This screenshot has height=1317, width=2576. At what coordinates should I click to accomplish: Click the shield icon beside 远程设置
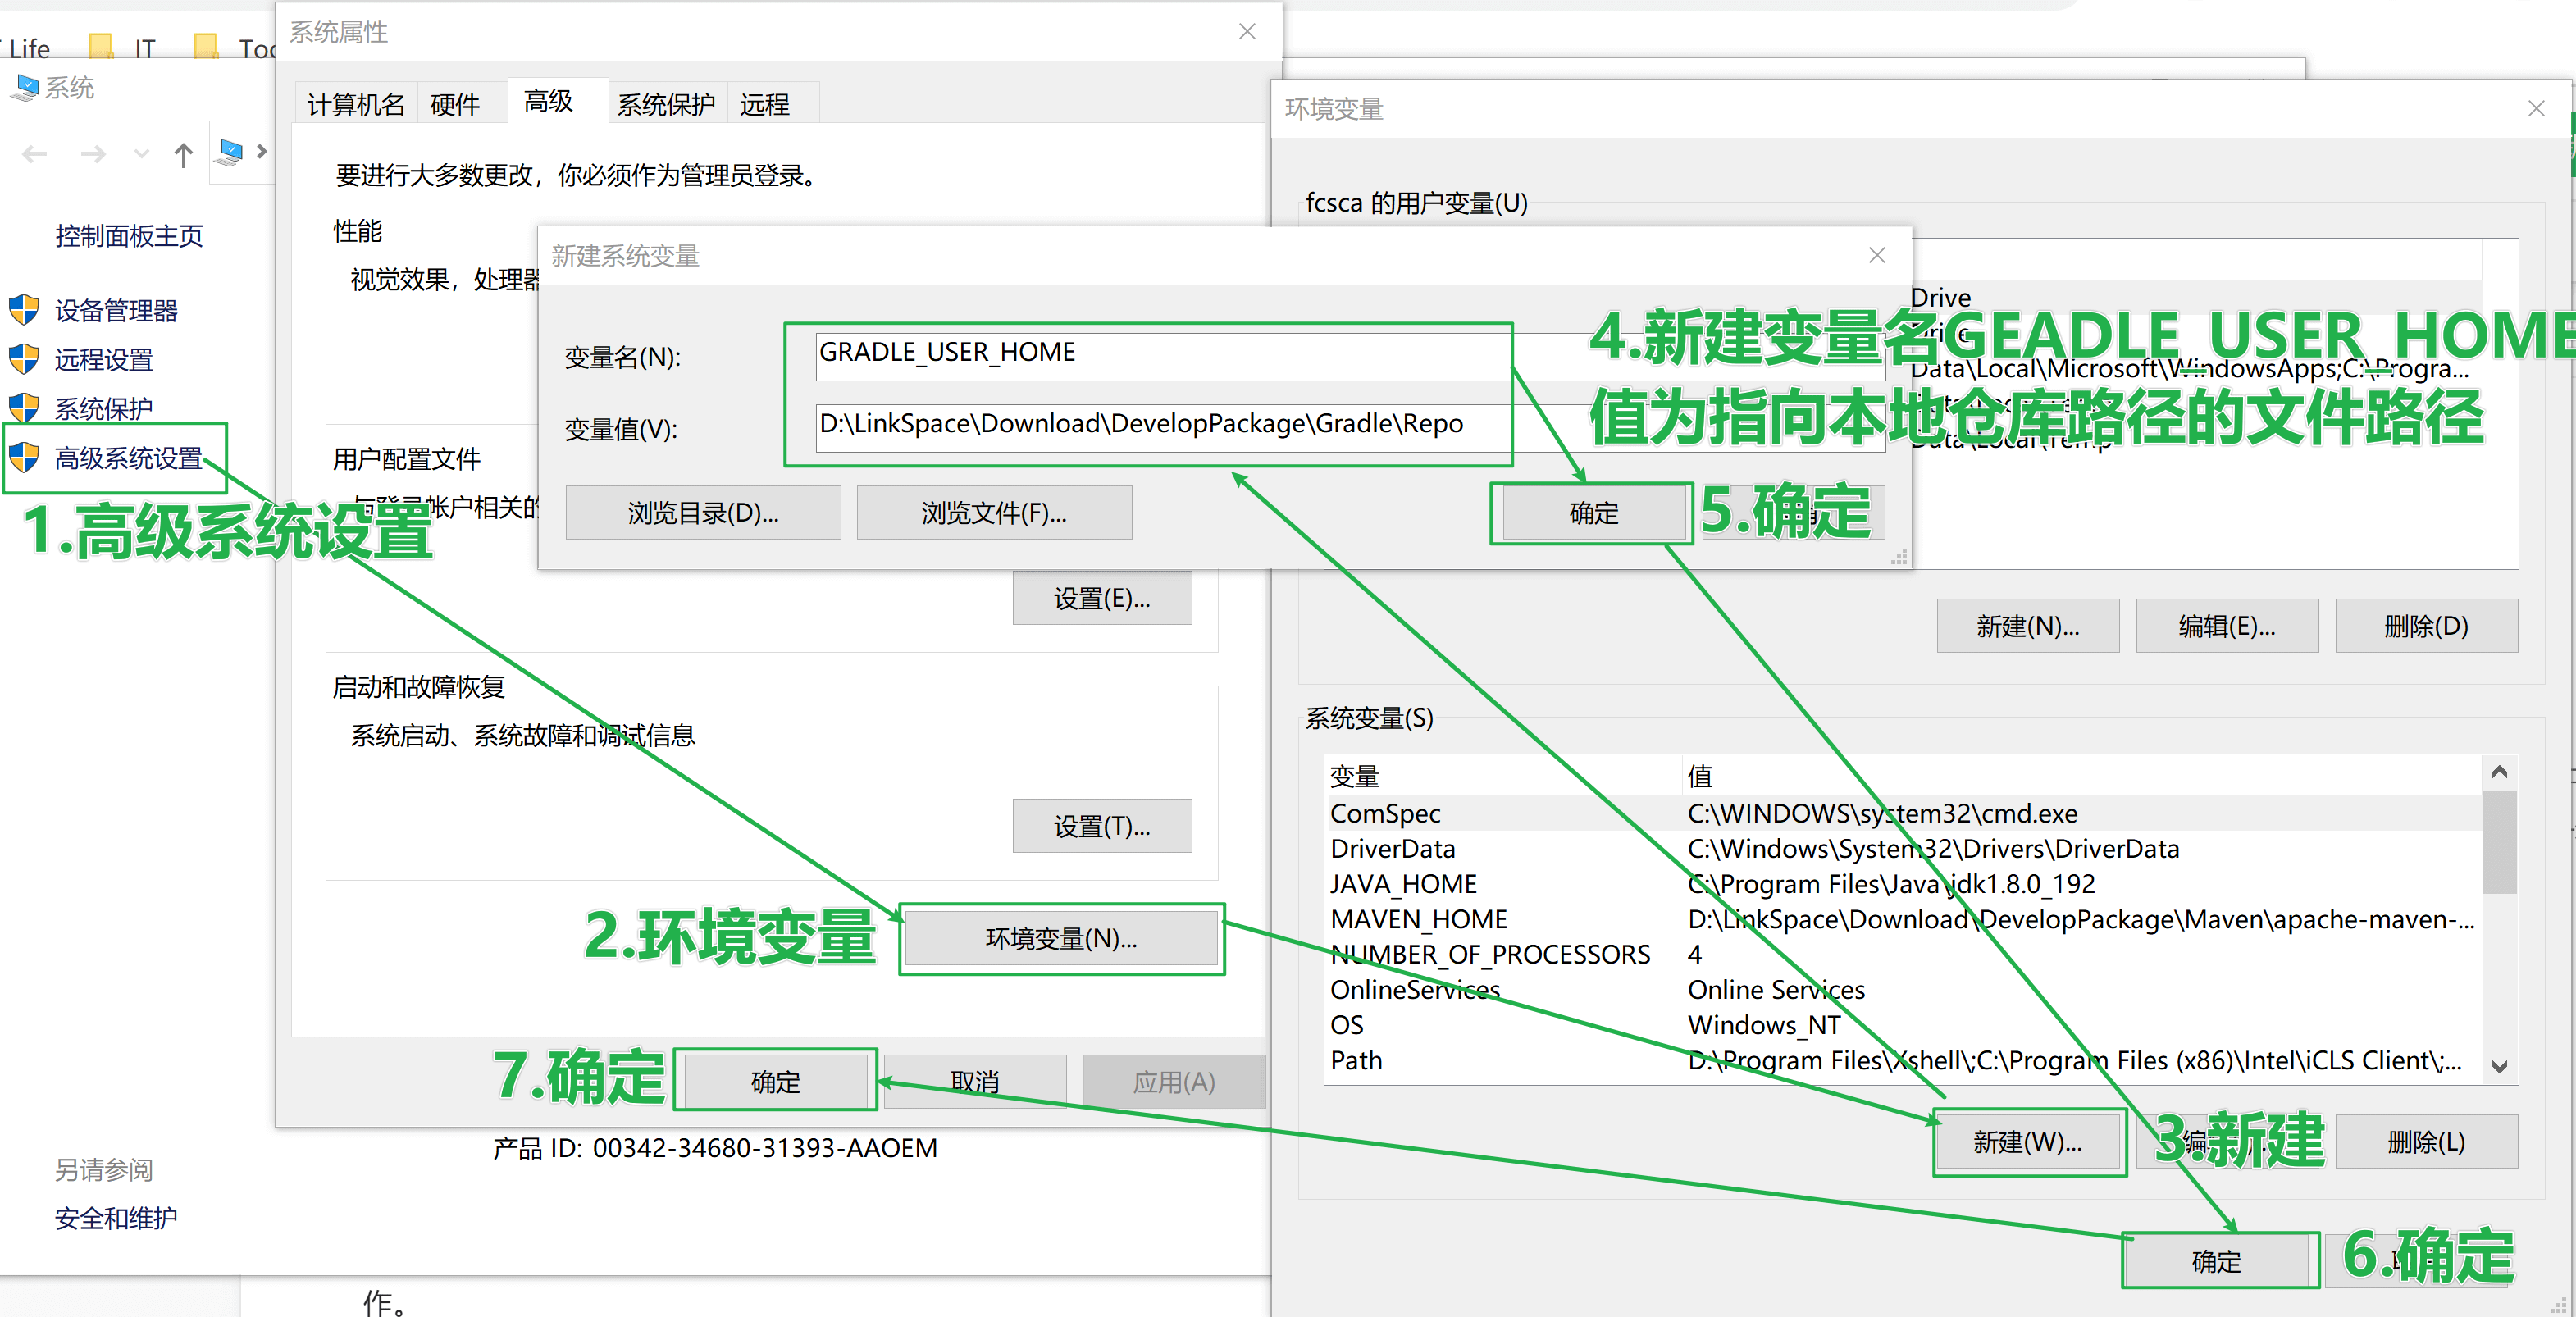click(x=24, y=359)
